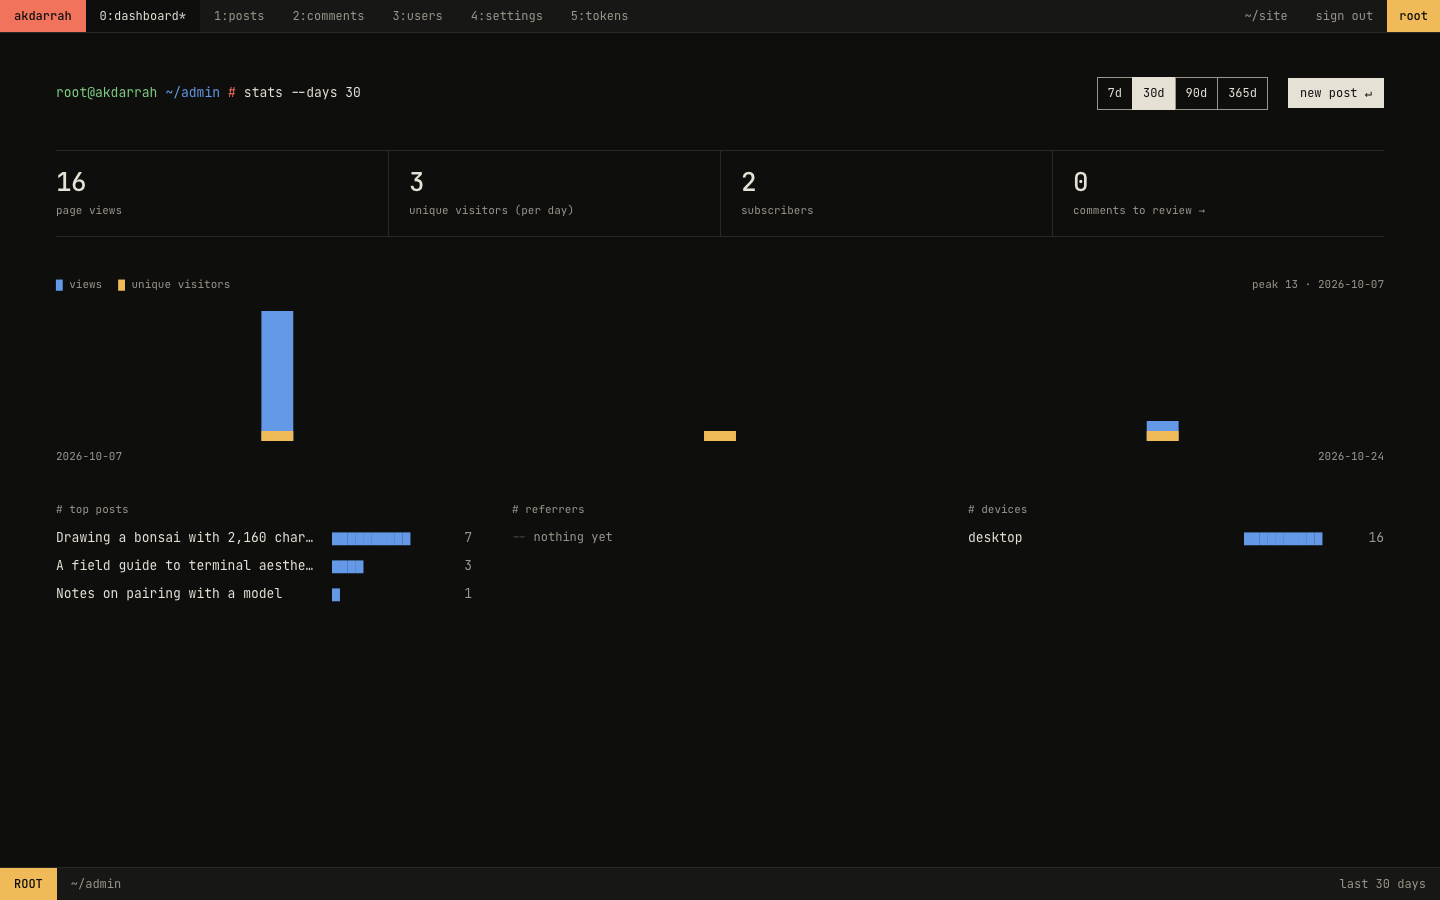Click the '# referrers' heading
Screen dimensions: 1440x900
point(548,510)
